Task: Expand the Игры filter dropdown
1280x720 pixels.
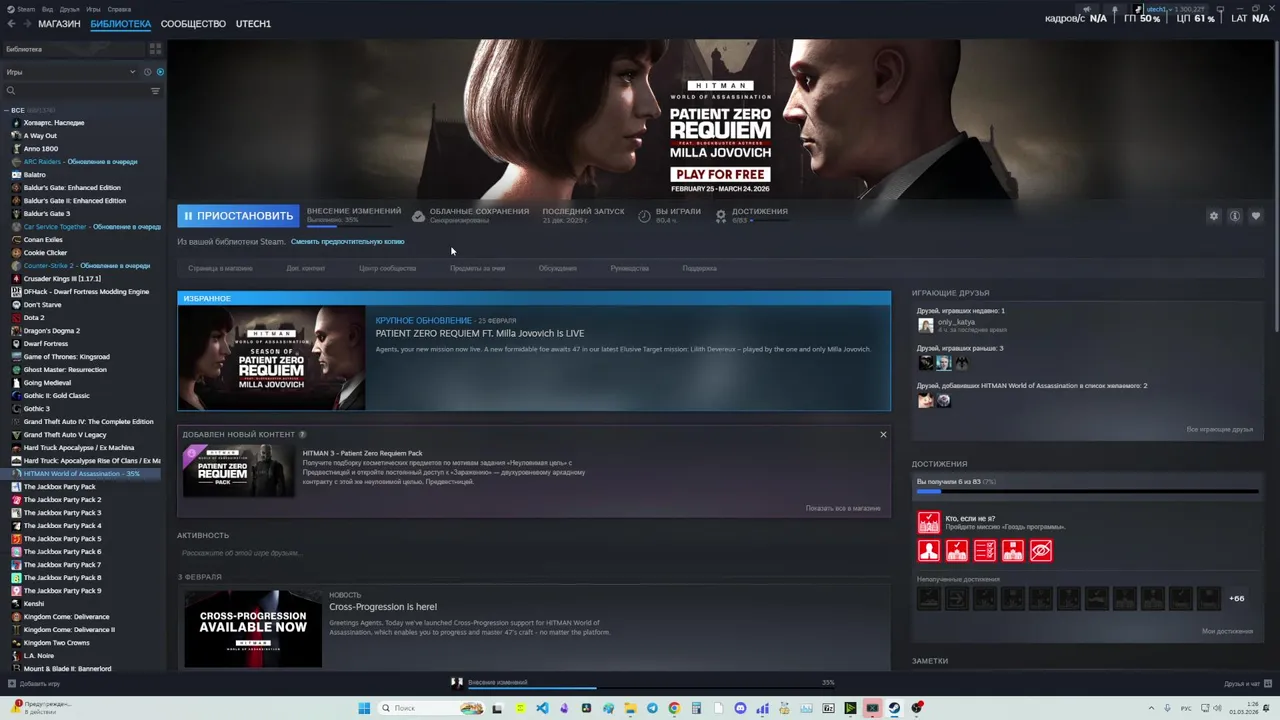Action: [70, 72]
